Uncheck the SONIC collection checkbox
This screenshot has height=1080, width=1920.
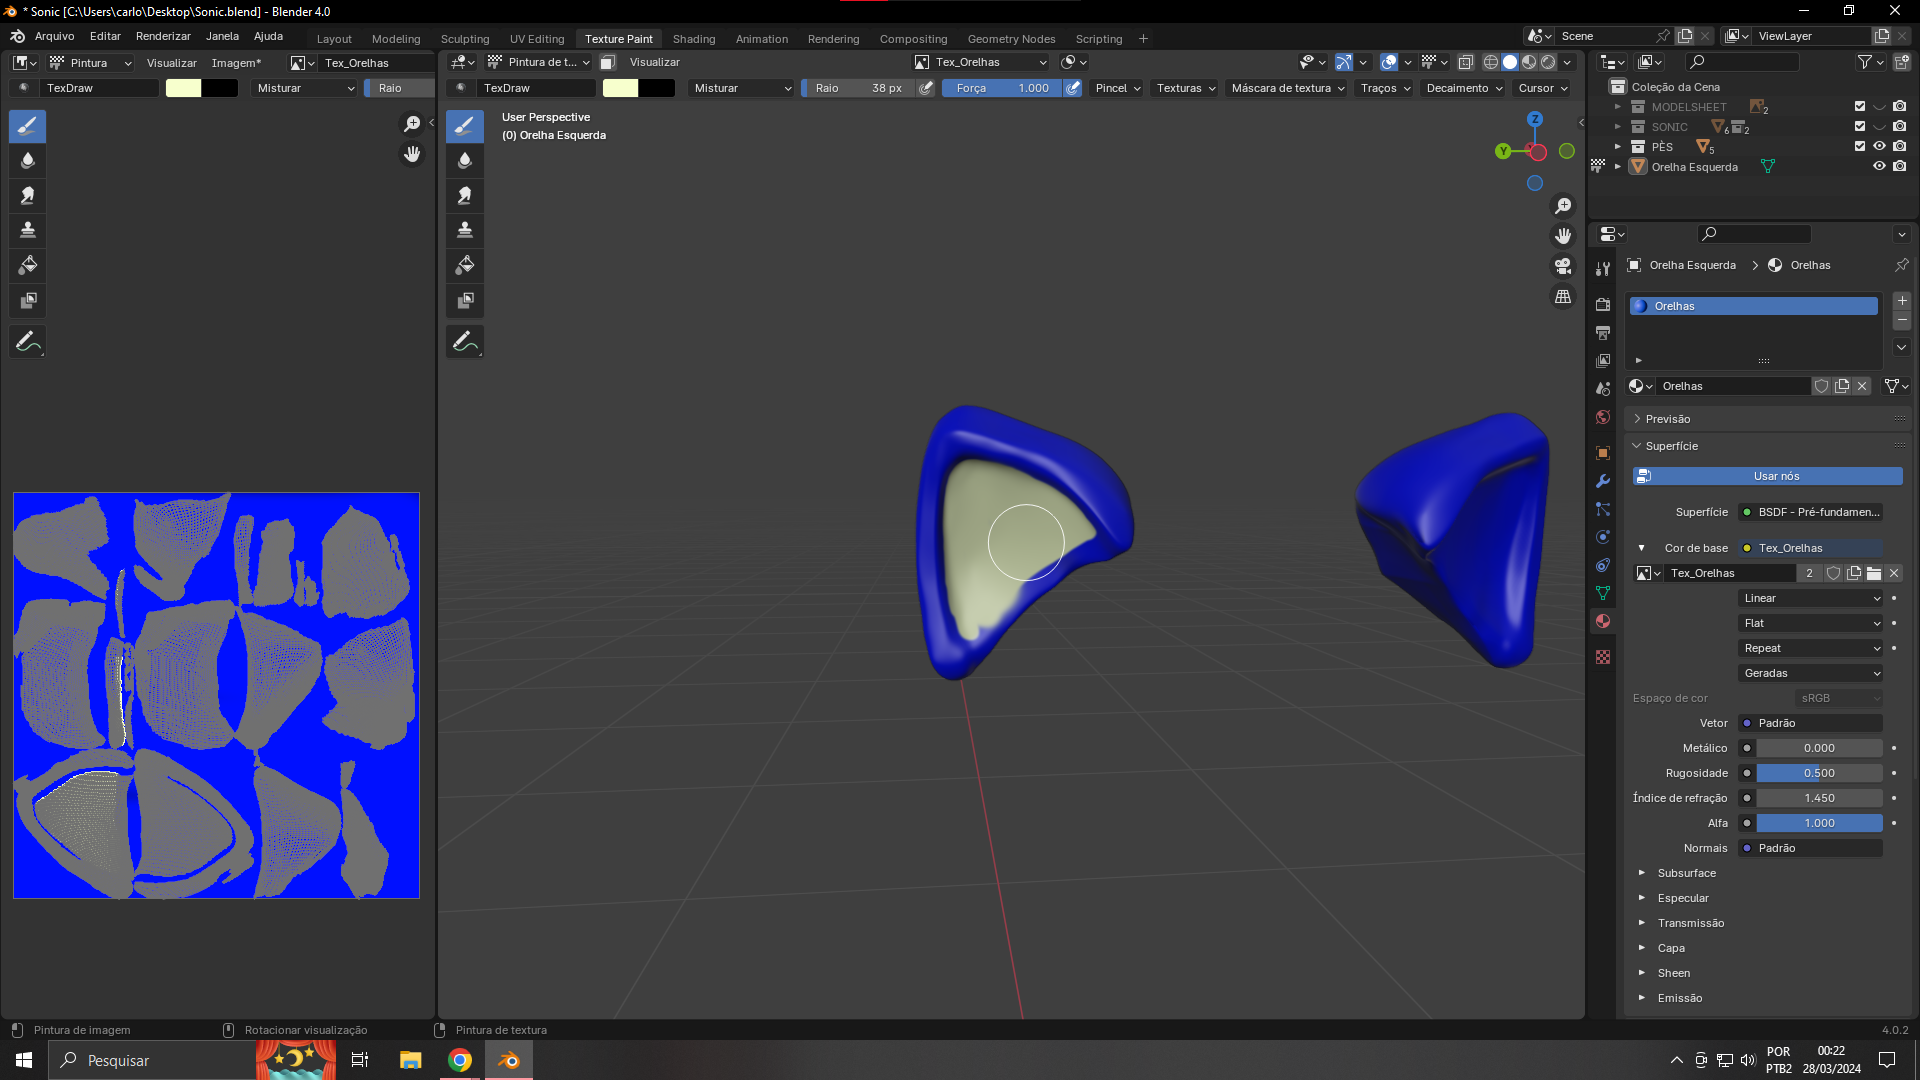tap(1860, 127)
